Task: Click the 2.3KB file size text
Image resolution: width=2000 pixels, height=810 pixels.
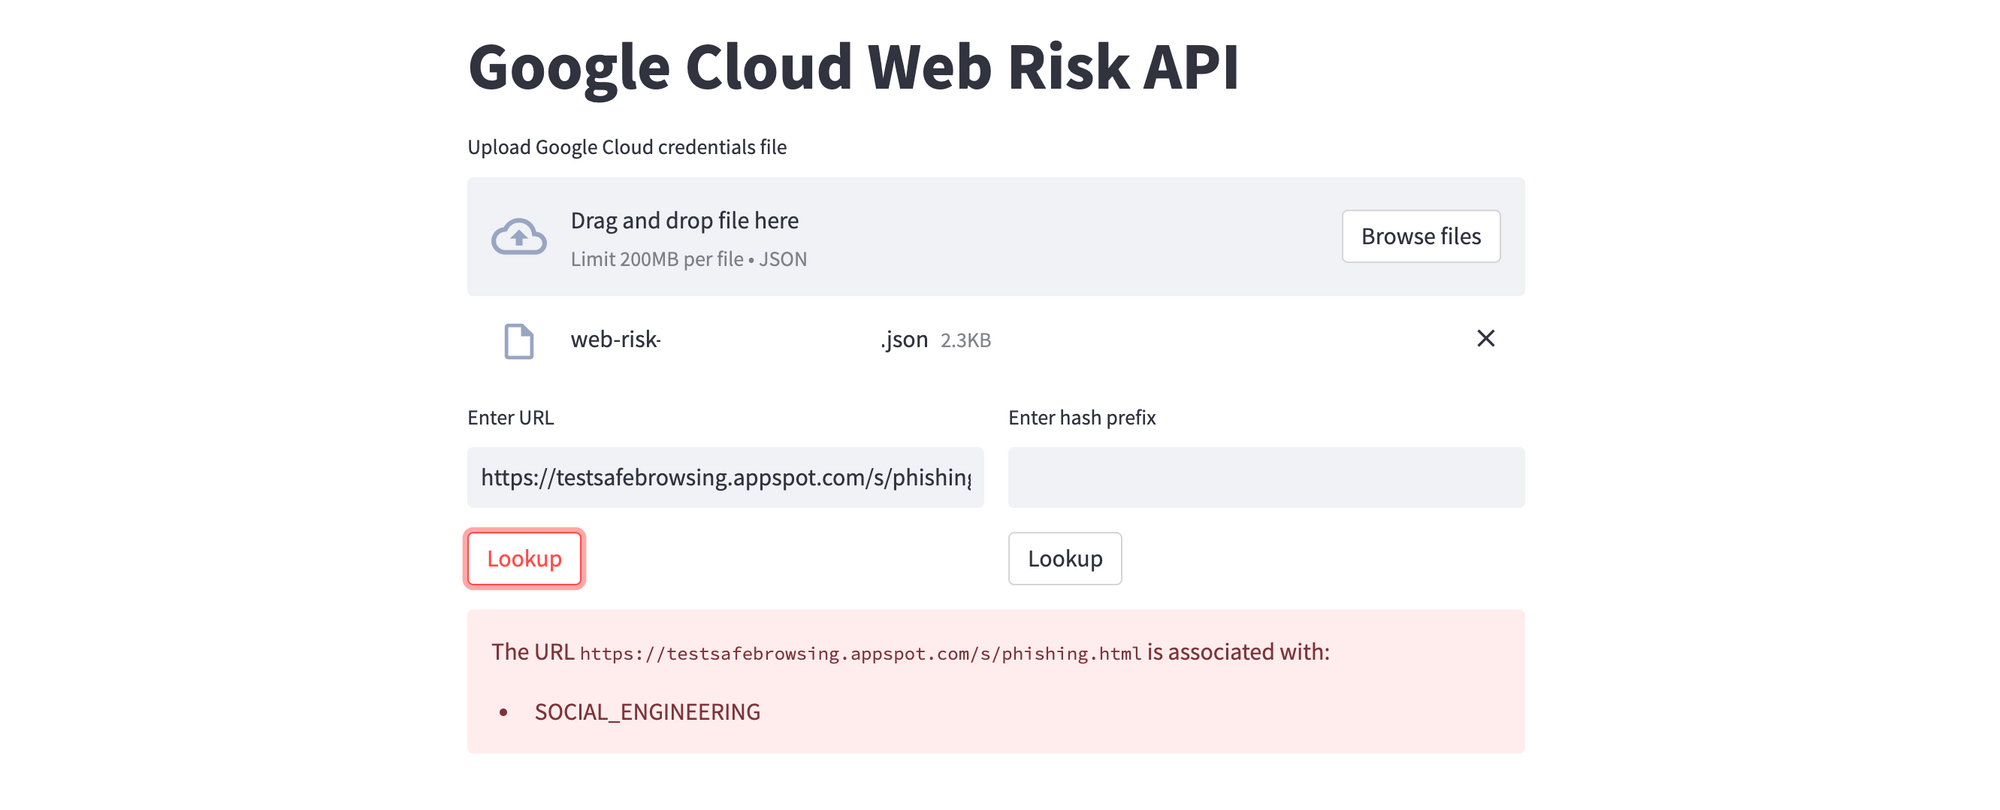Action: tap(966, 340)
